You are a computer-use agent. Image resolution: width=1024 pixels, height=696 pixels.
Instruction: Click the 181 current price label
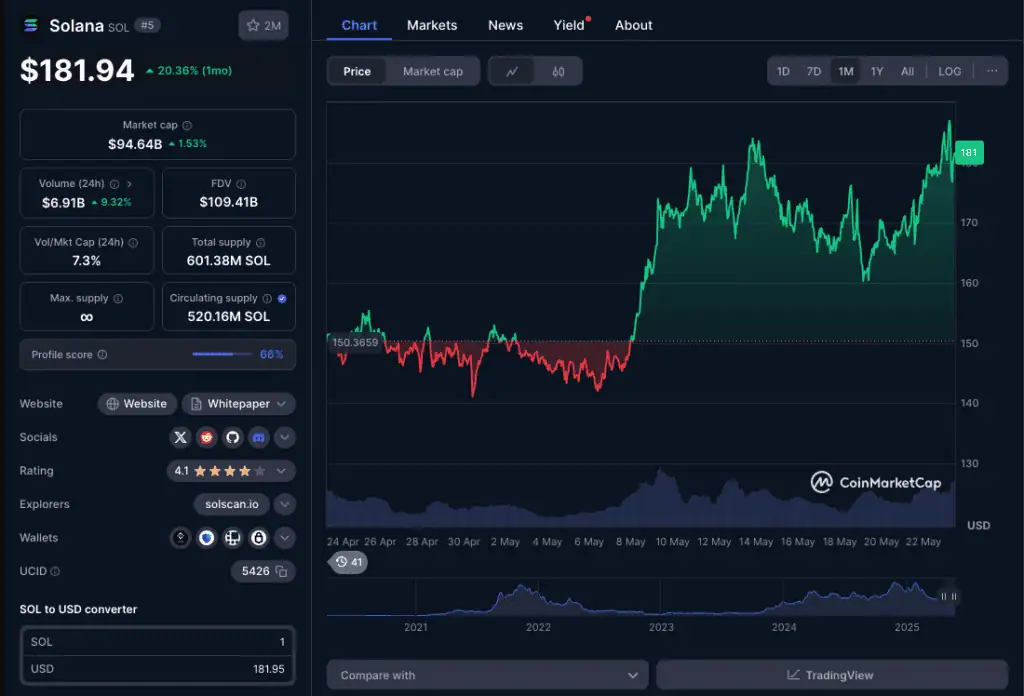tap(969, 153)
